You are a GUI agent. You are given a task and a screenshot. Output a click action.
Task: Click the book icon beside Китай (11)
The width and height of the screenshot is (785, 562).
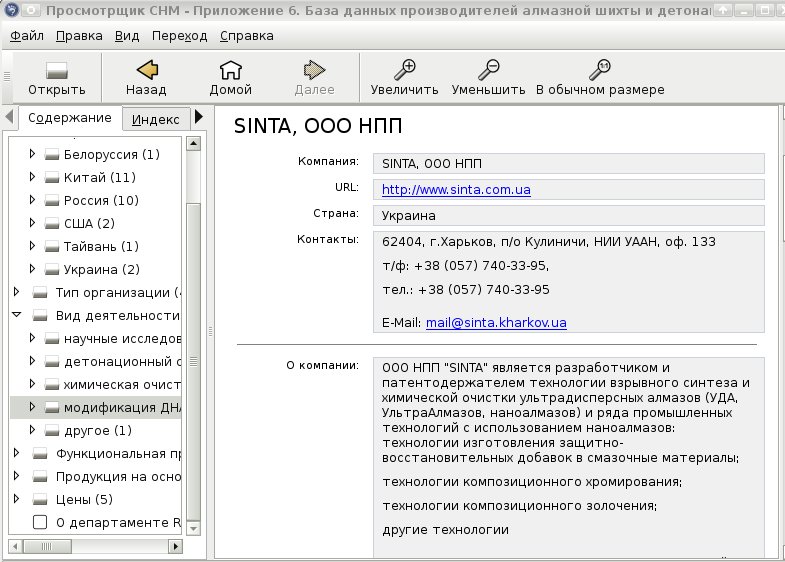pyautogui.click(x=52, y=178)
